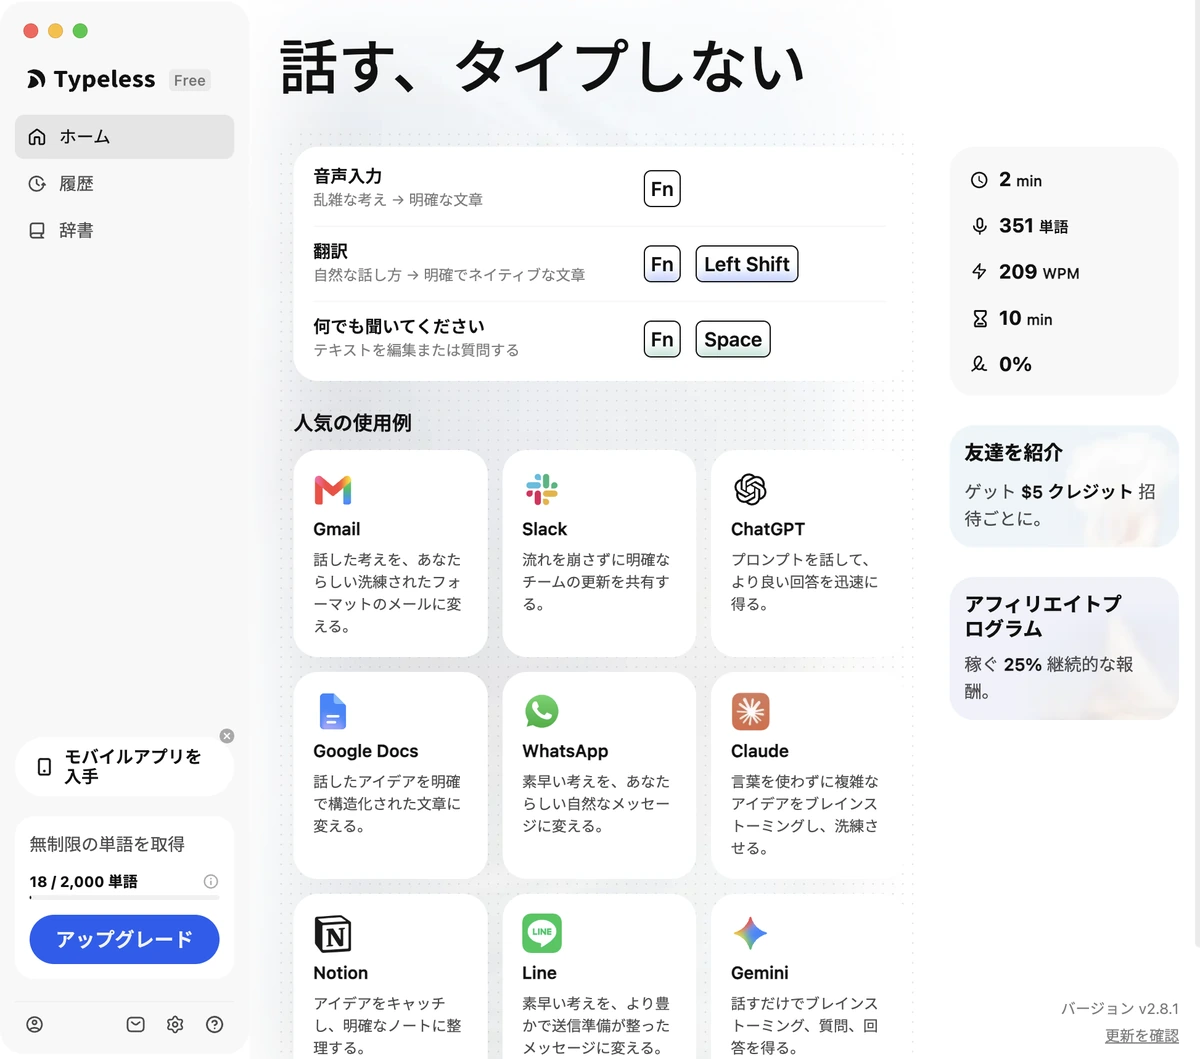Open the Line use case icon
The height and width of the screenshot is (1059, 1200).
(x=542, y=933)
